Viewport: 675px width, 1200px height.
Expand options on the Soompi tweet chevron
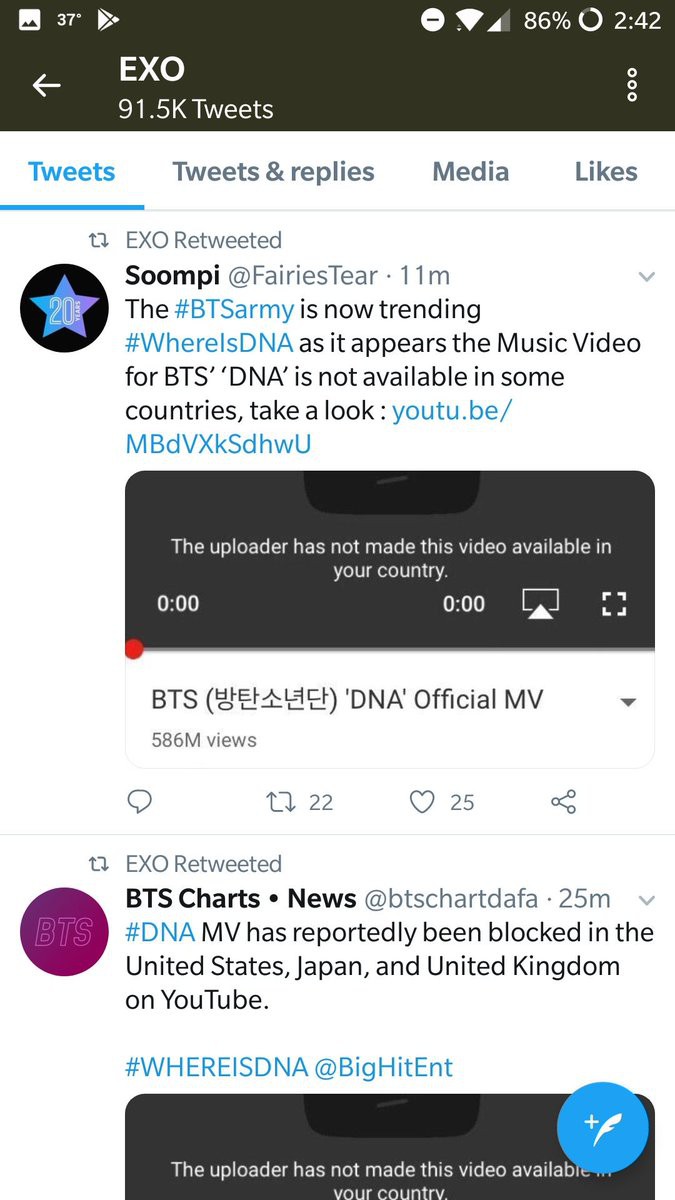pyautogui.click(x=647, y=277)
